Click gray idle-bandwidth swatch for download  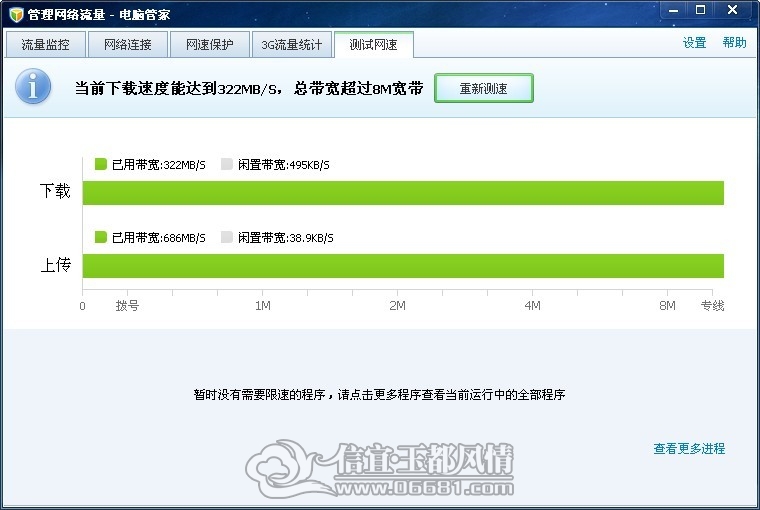tap(226, 164)
